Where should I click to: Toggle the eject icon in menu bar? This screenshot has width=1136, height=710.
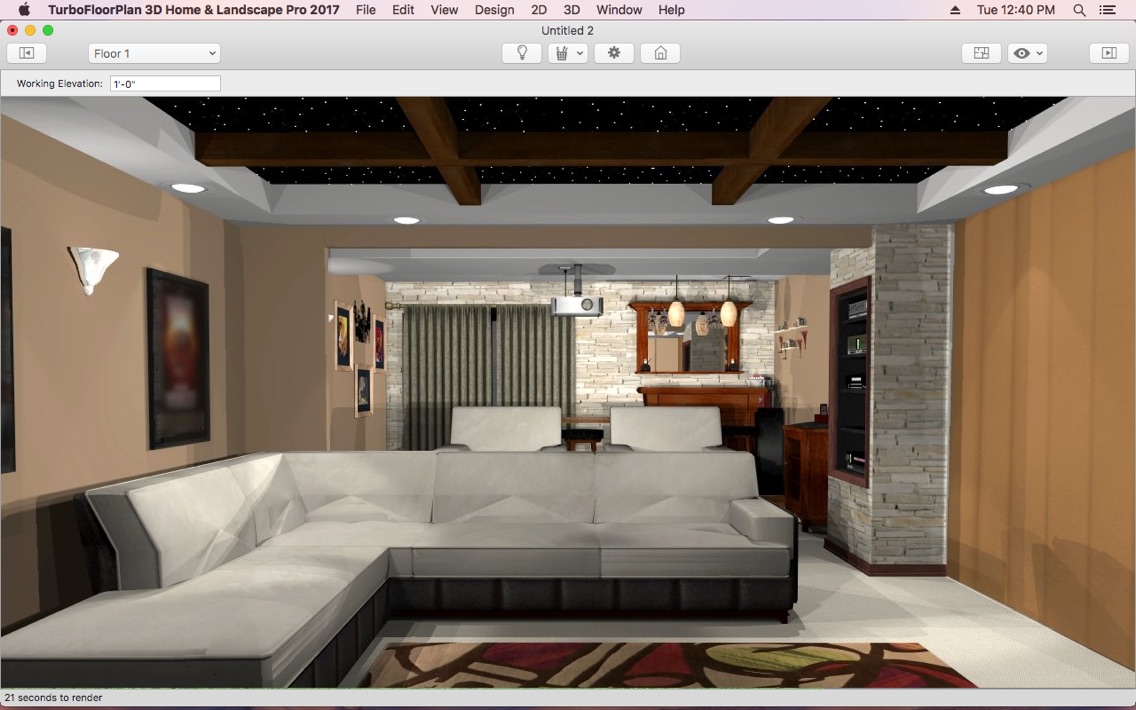(x=953, y=10)
